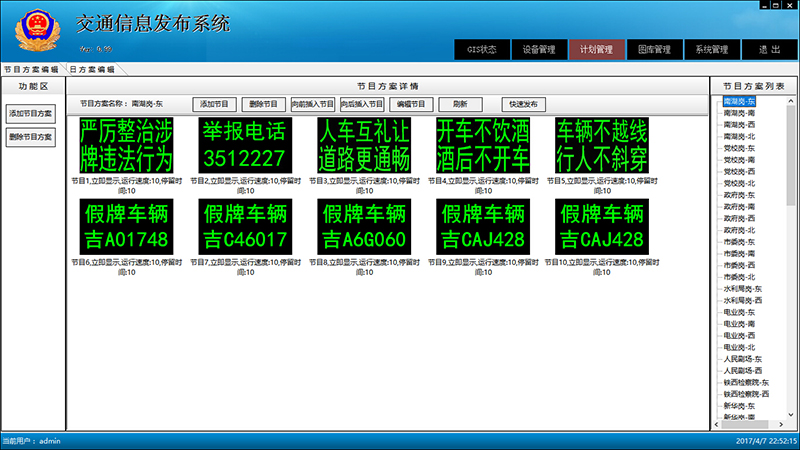The image size is (800, 450).
Task: Select the 吉A01748 fake plate thumbnail
Action: [125, 226]
